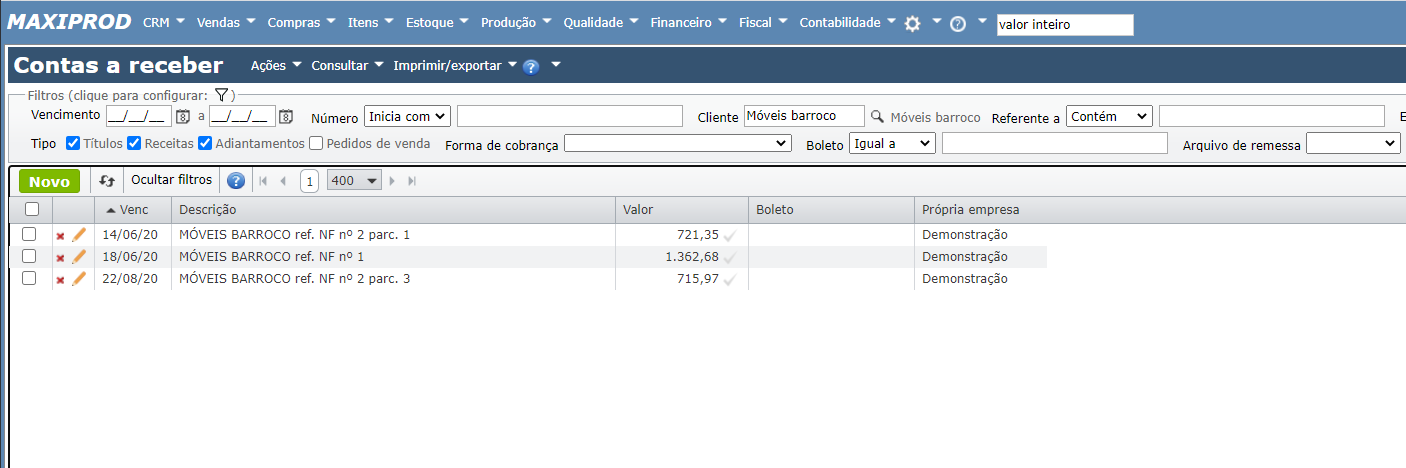This screenshot has height=468, width=1406.
Task: Open the settings gear in the top menu
Action: (912, 24)
